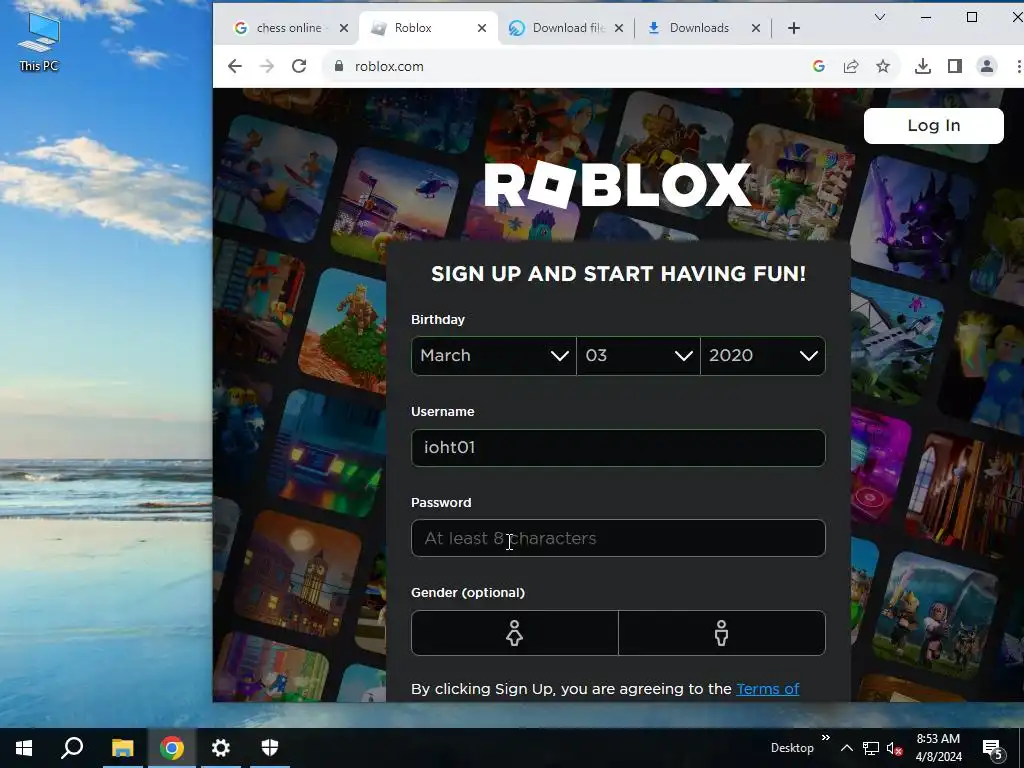This screenshot has width=1024, height=768.
Task: Open Windows Security shield in taskbar
Action: 270,748
